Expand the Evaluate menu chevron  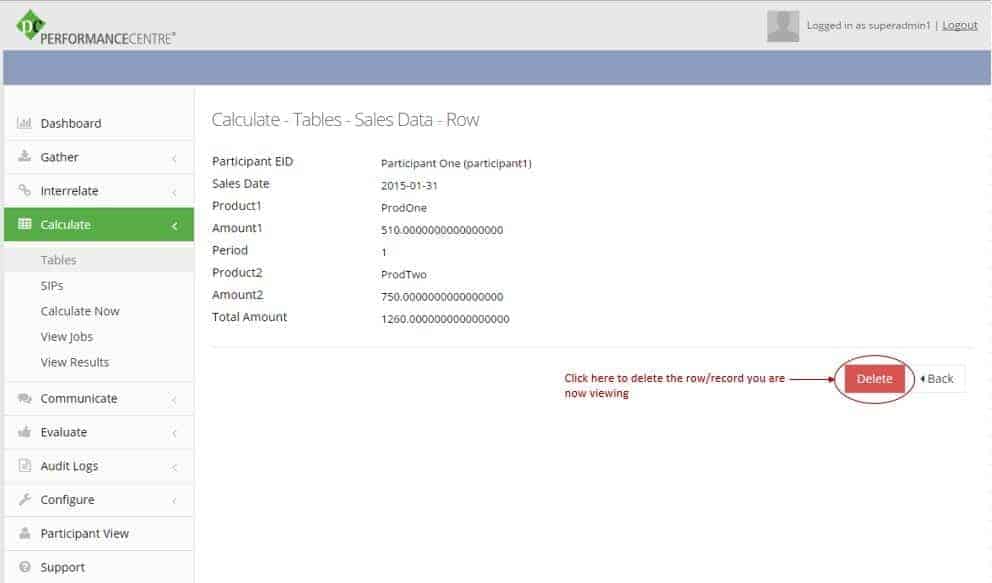click(x=175, y=433)
